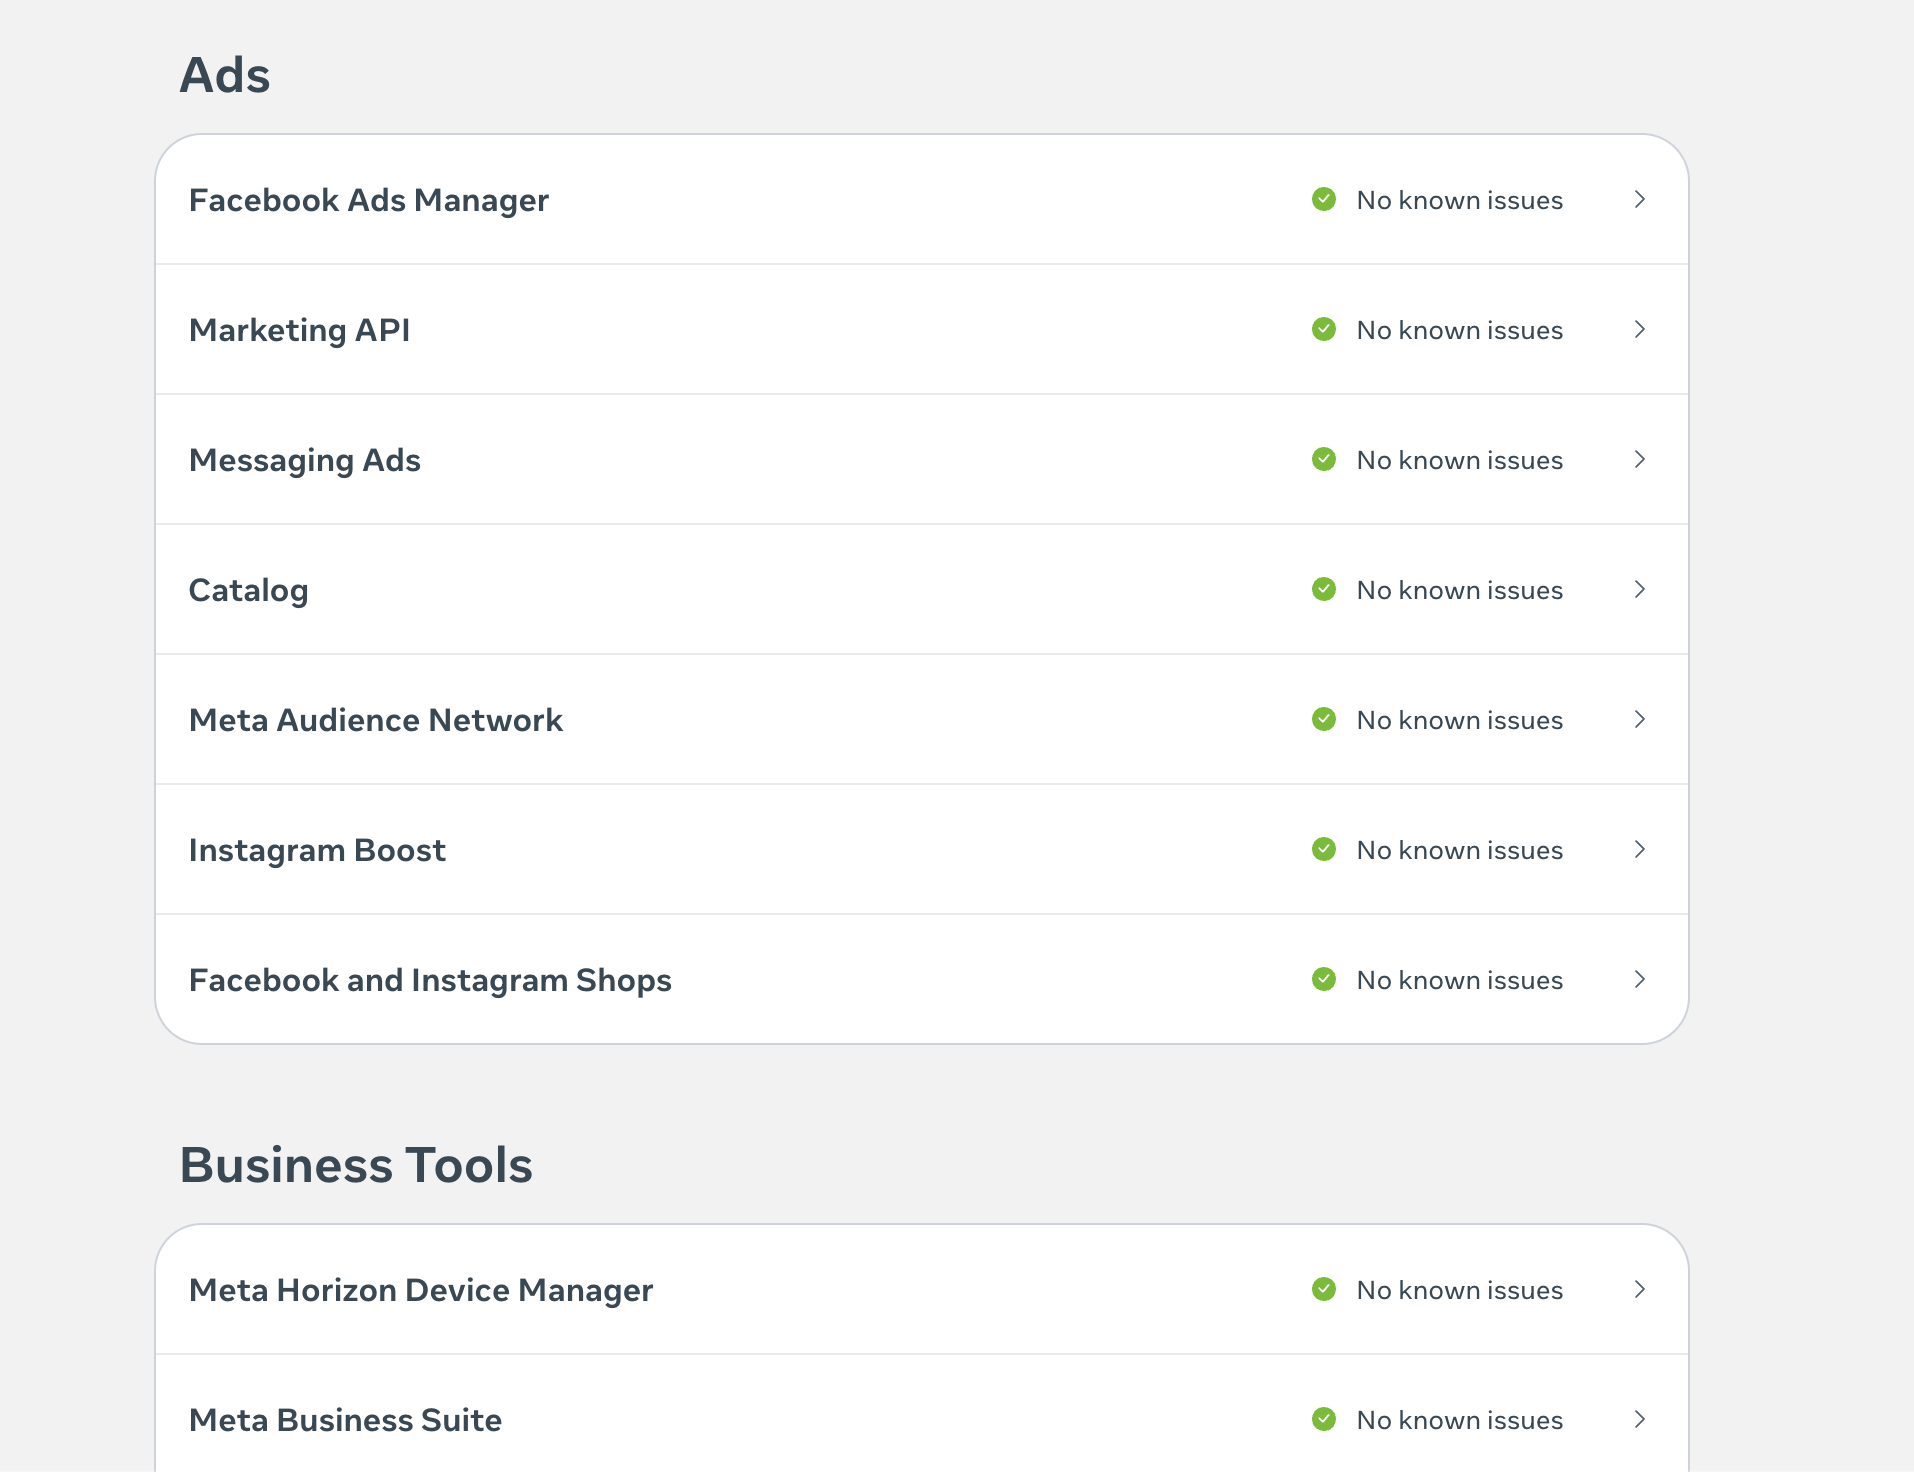Select the Messaging Ads row title
The height and width of the screenshot is (1472, 1914).
click(305, 460)
